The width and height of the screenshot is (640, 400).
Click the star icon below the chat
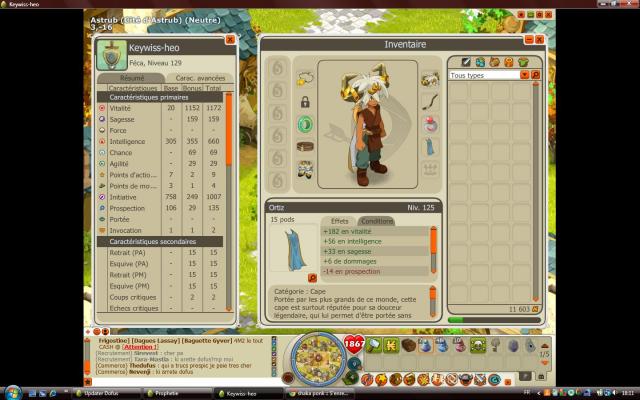(88, 382)
